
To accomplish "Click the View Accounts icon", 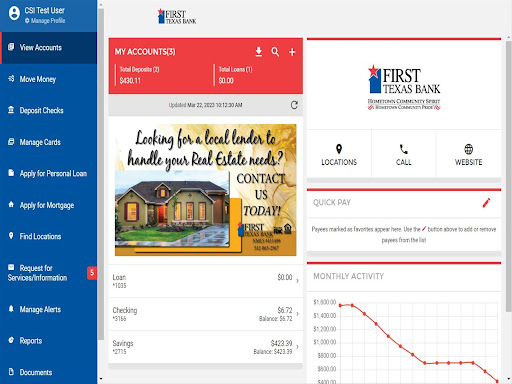I will click(11, 47).
